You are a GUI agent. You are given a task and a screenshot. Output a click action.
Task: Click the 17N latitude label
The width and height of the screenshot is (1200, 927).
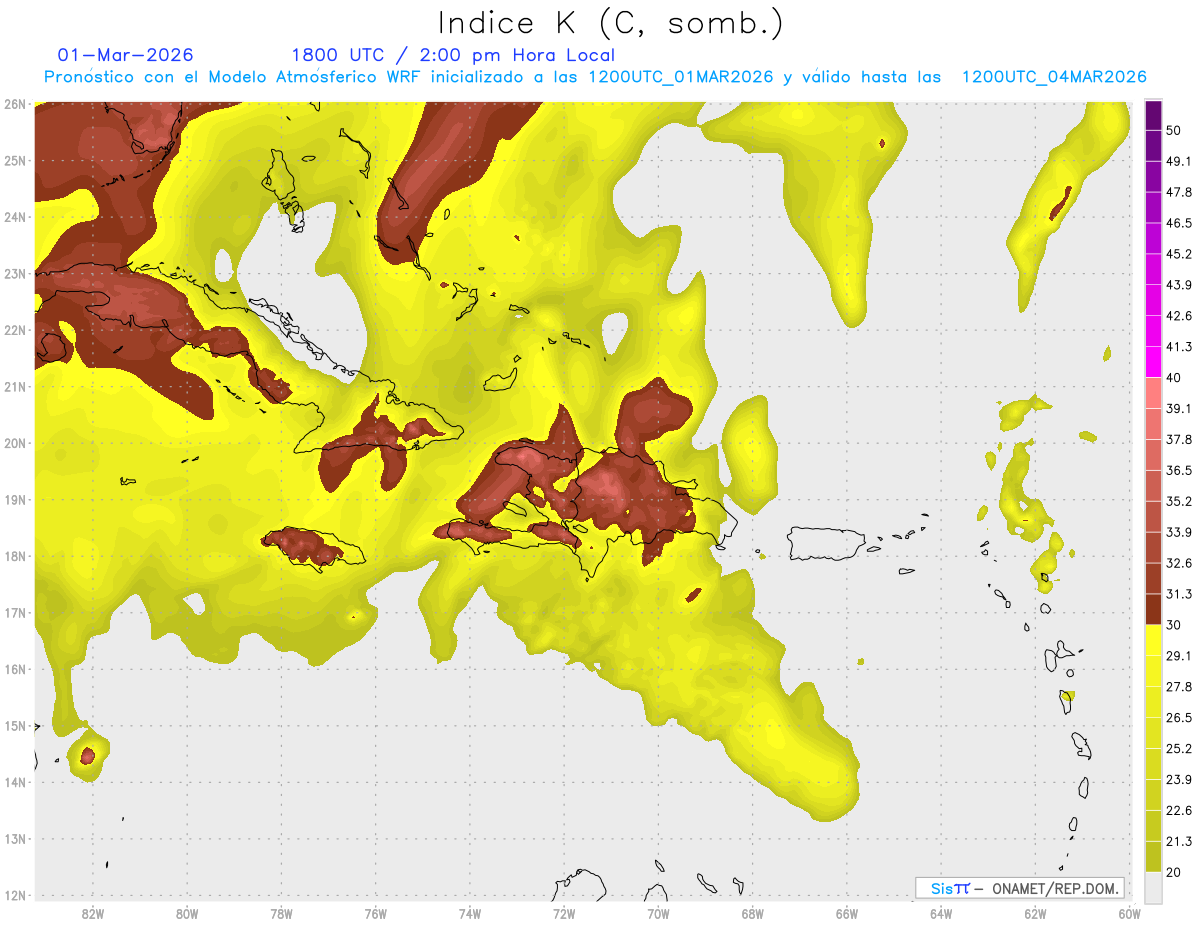pyautogui.click(x=14, y=612)
